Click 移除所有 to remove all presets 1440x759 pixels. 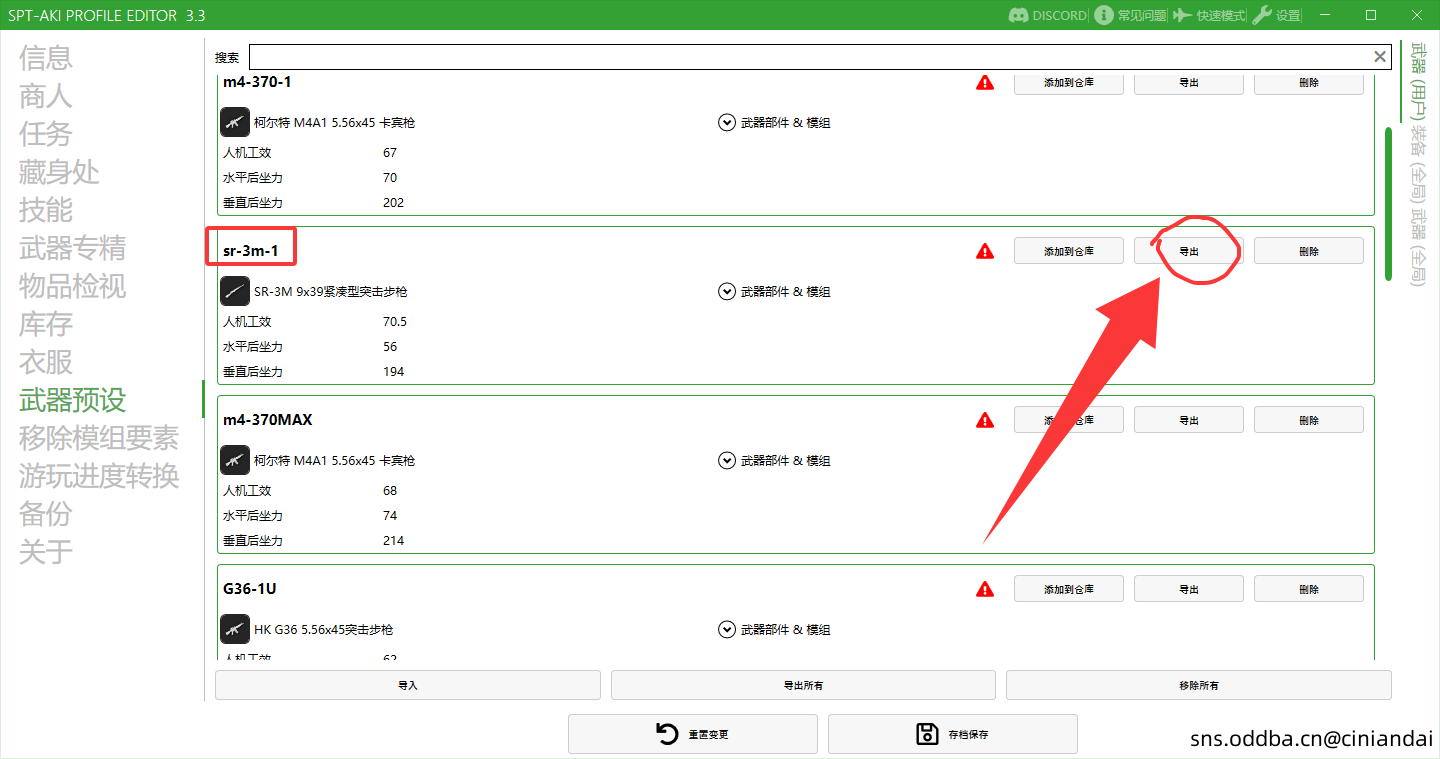click(1199, 685)
